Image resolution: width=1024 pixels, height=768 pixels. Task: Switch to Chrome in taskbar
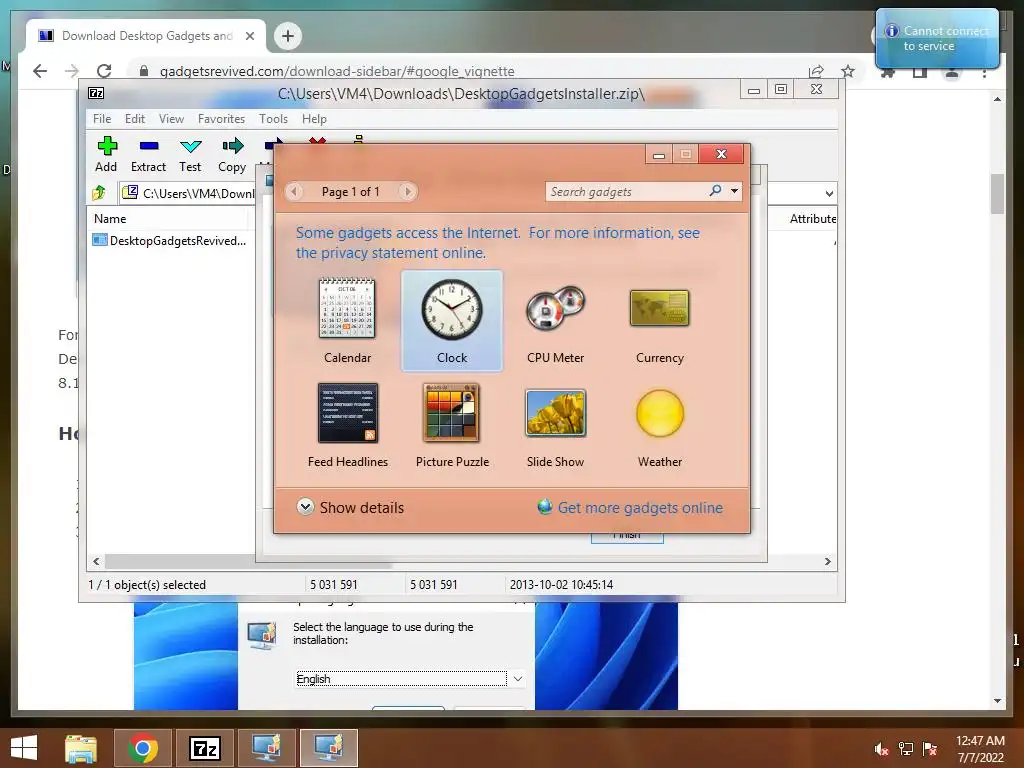pyautogui.click(x=143, y=748)
